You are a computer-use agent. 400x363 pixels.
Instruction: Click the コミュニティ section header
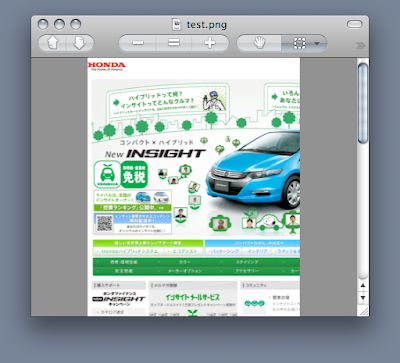[x=270, y=285]
